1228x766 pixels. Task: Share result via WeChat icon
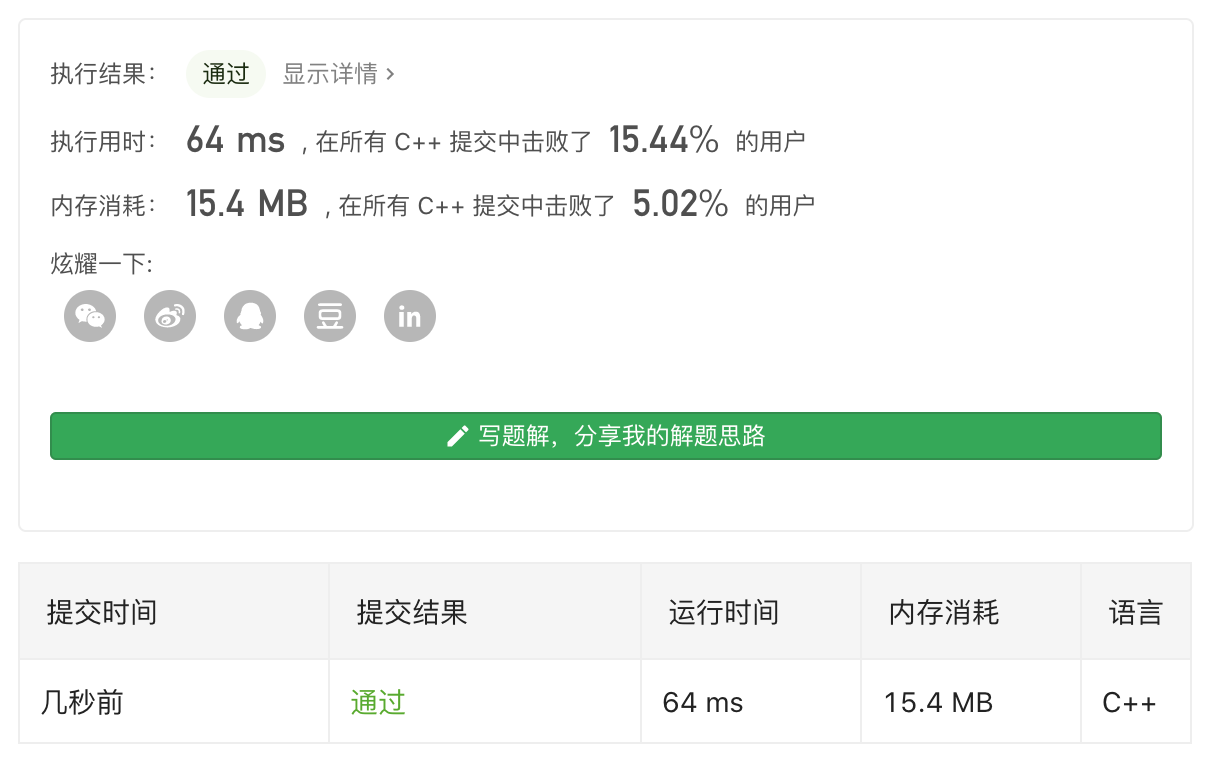coord(90,316)
